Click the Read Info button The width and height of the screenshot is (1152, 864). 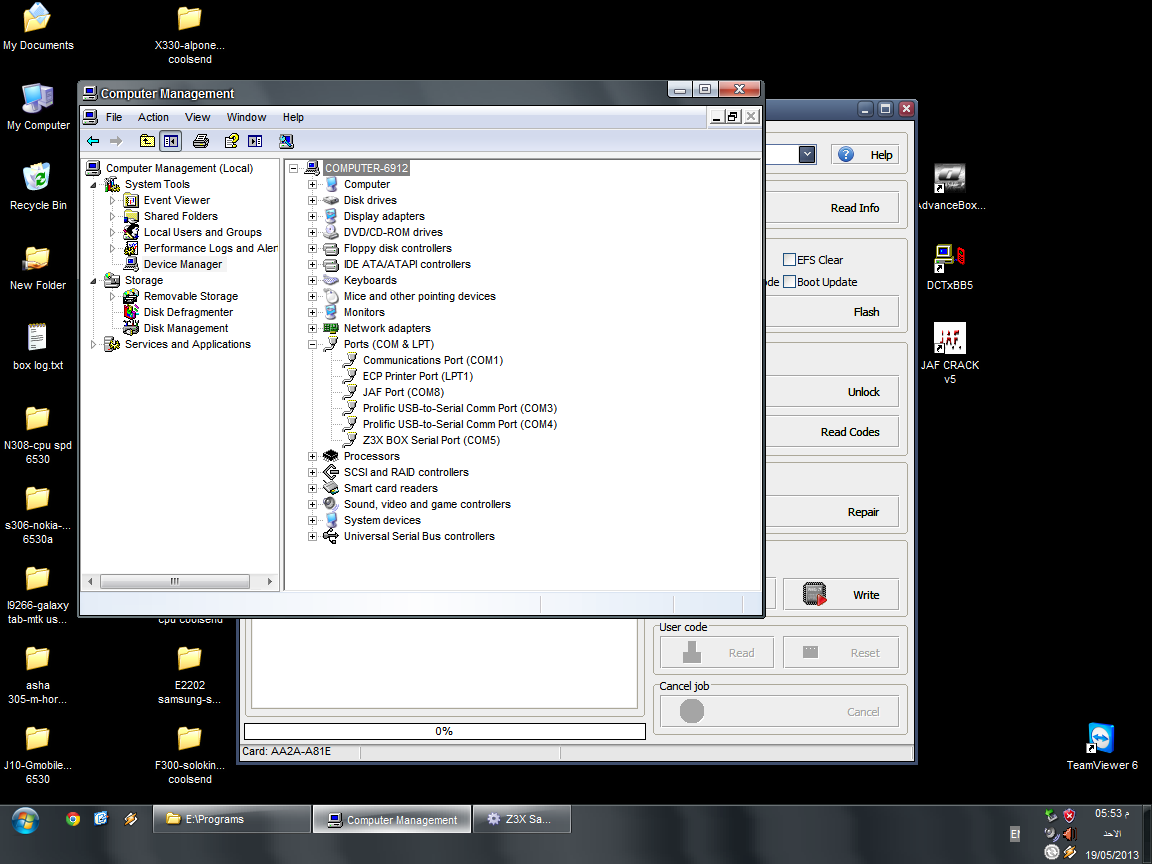coord(831,208)
